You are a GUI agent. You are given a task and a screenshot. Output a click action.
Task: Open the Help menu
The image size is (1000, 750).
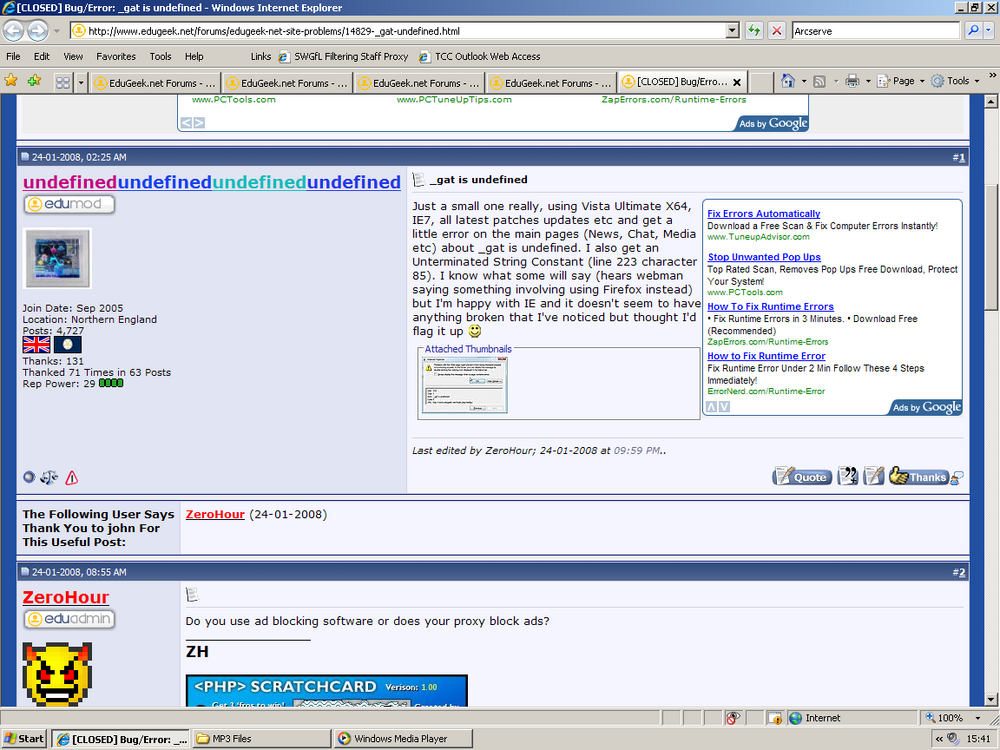pos(194,56)
